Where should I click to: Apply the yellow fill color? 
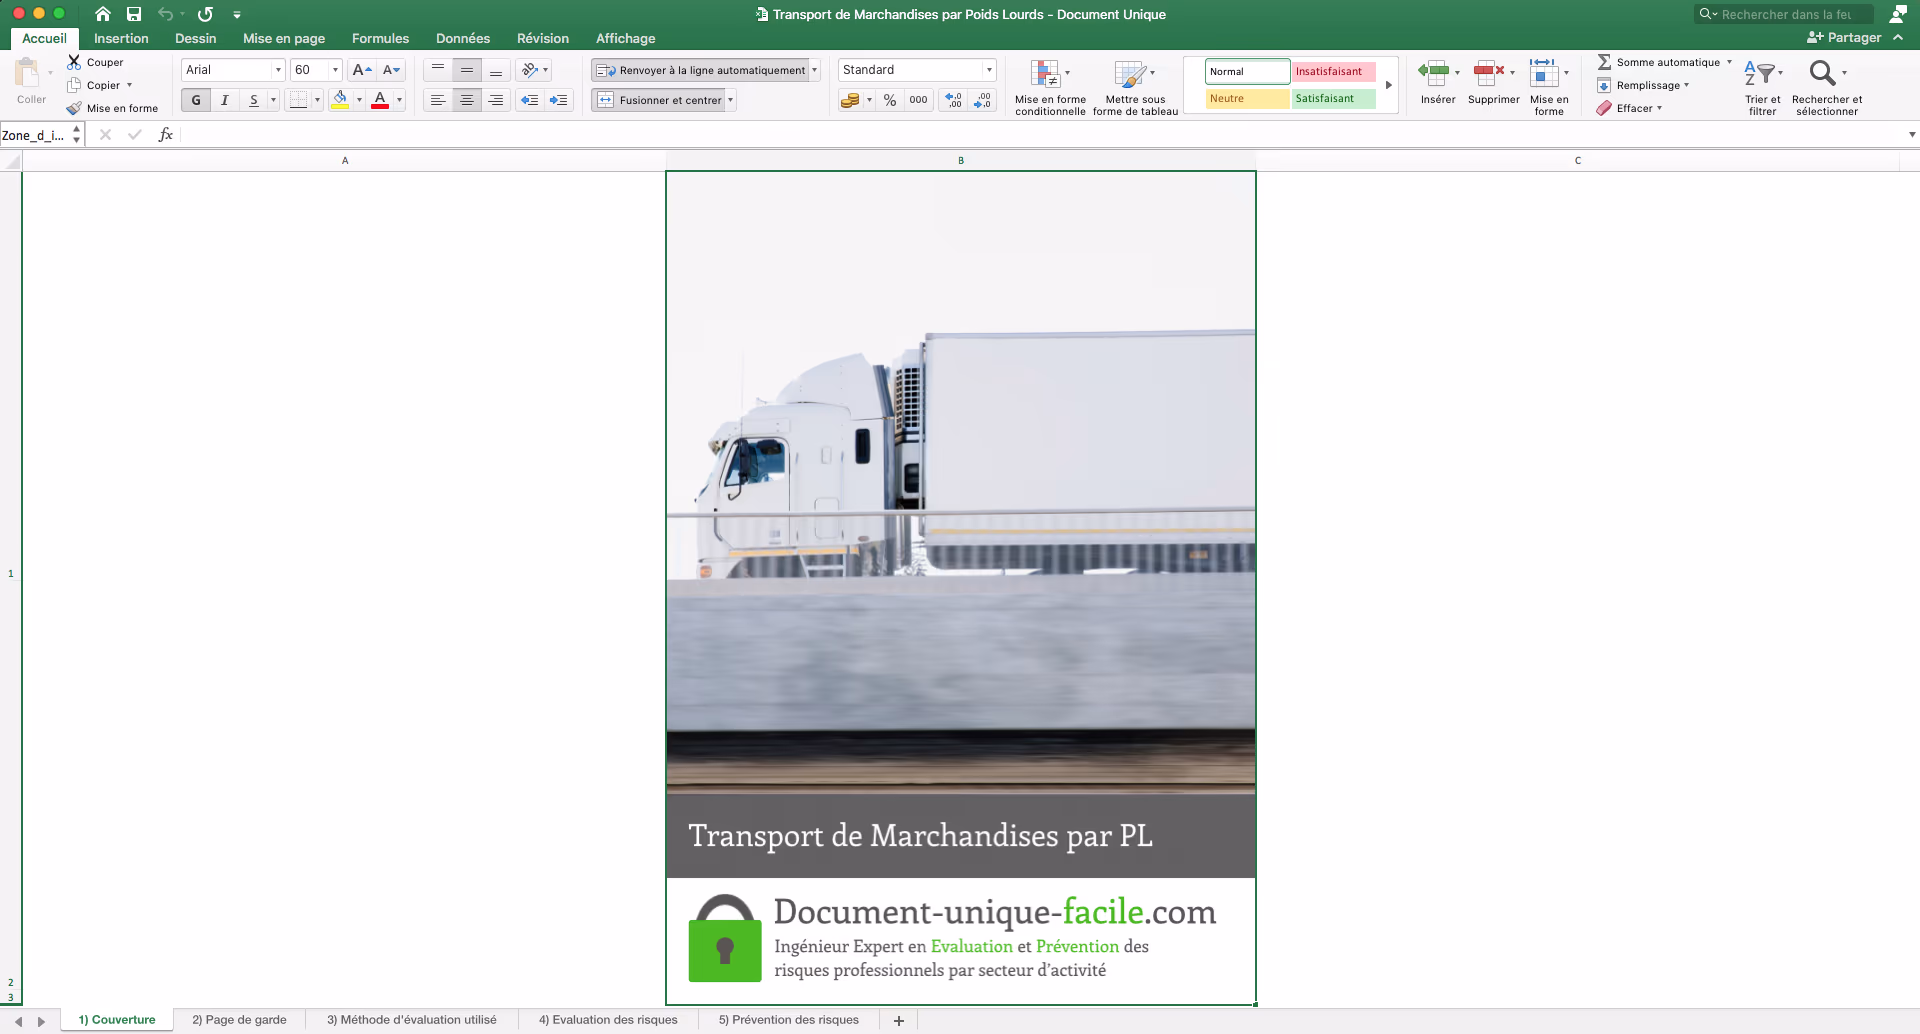(x=340, y=100)
